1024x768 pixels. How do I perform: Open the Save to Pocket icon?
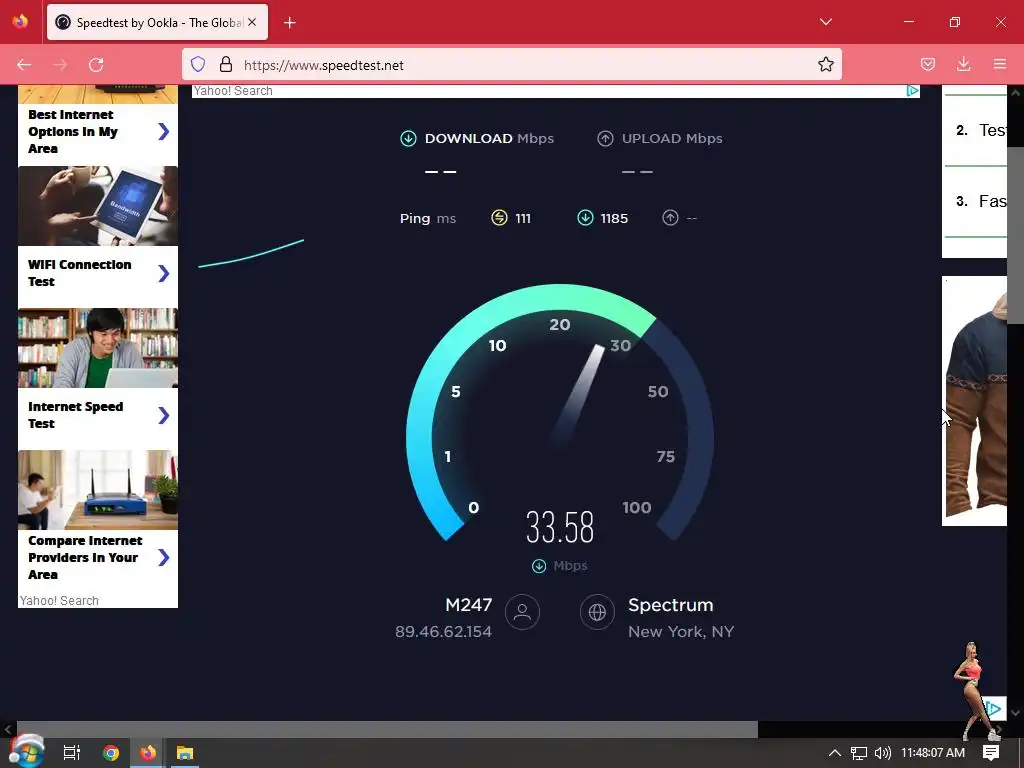click(927, 65)
